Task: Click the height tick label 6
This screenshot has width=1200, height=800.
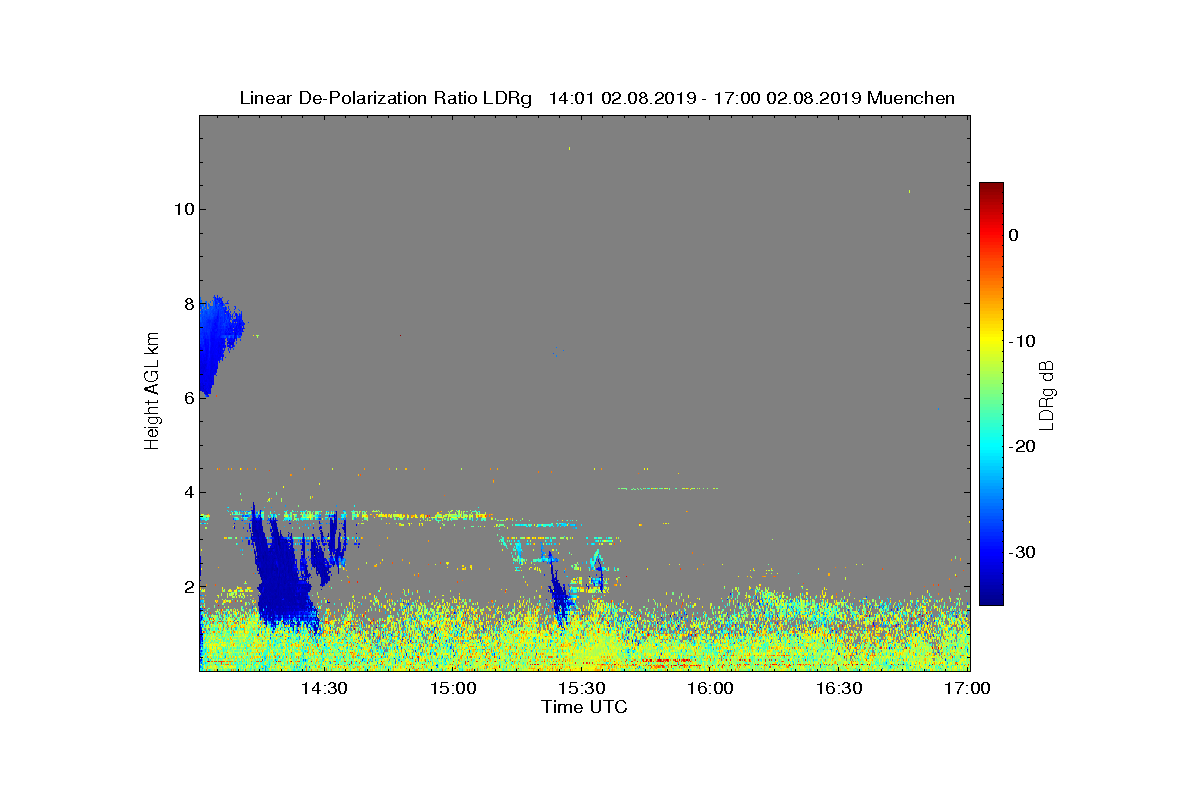Action: click(187, 398)
